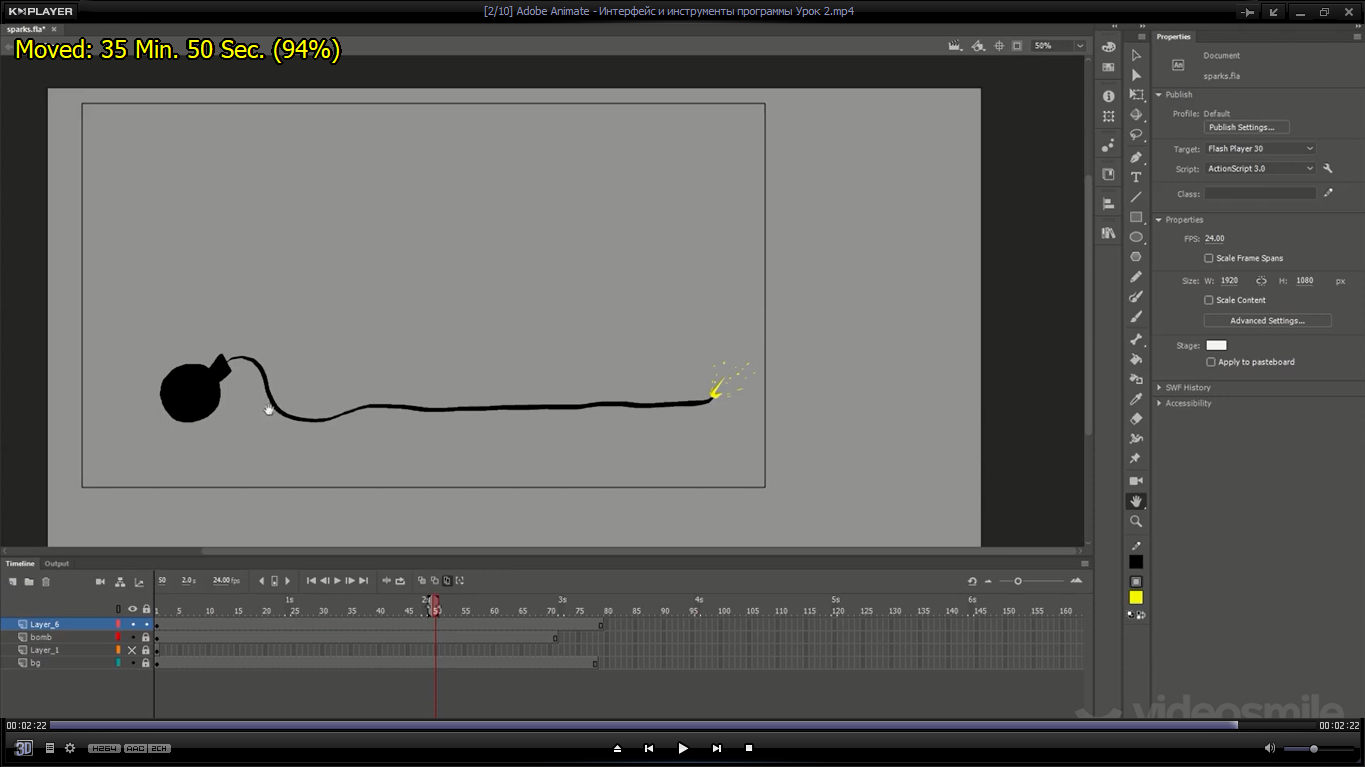The image size is (1365, 767).
Task: Open the Target Flash Player dropdown
Action: pos(1260,149)
